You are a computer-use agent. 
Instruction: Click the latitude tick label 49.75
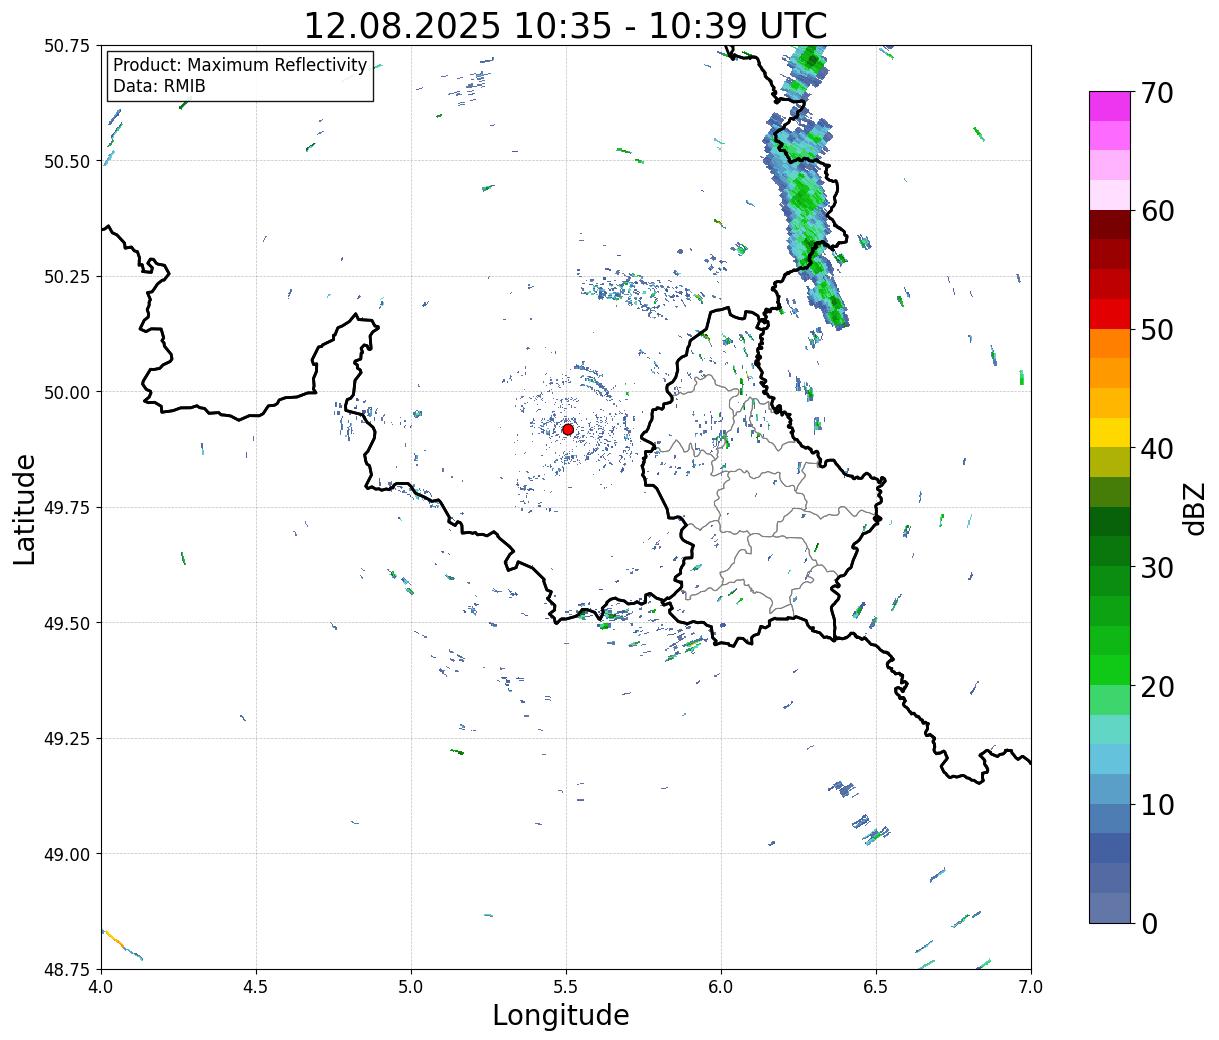pyautogui.click(x=67, y=507)
